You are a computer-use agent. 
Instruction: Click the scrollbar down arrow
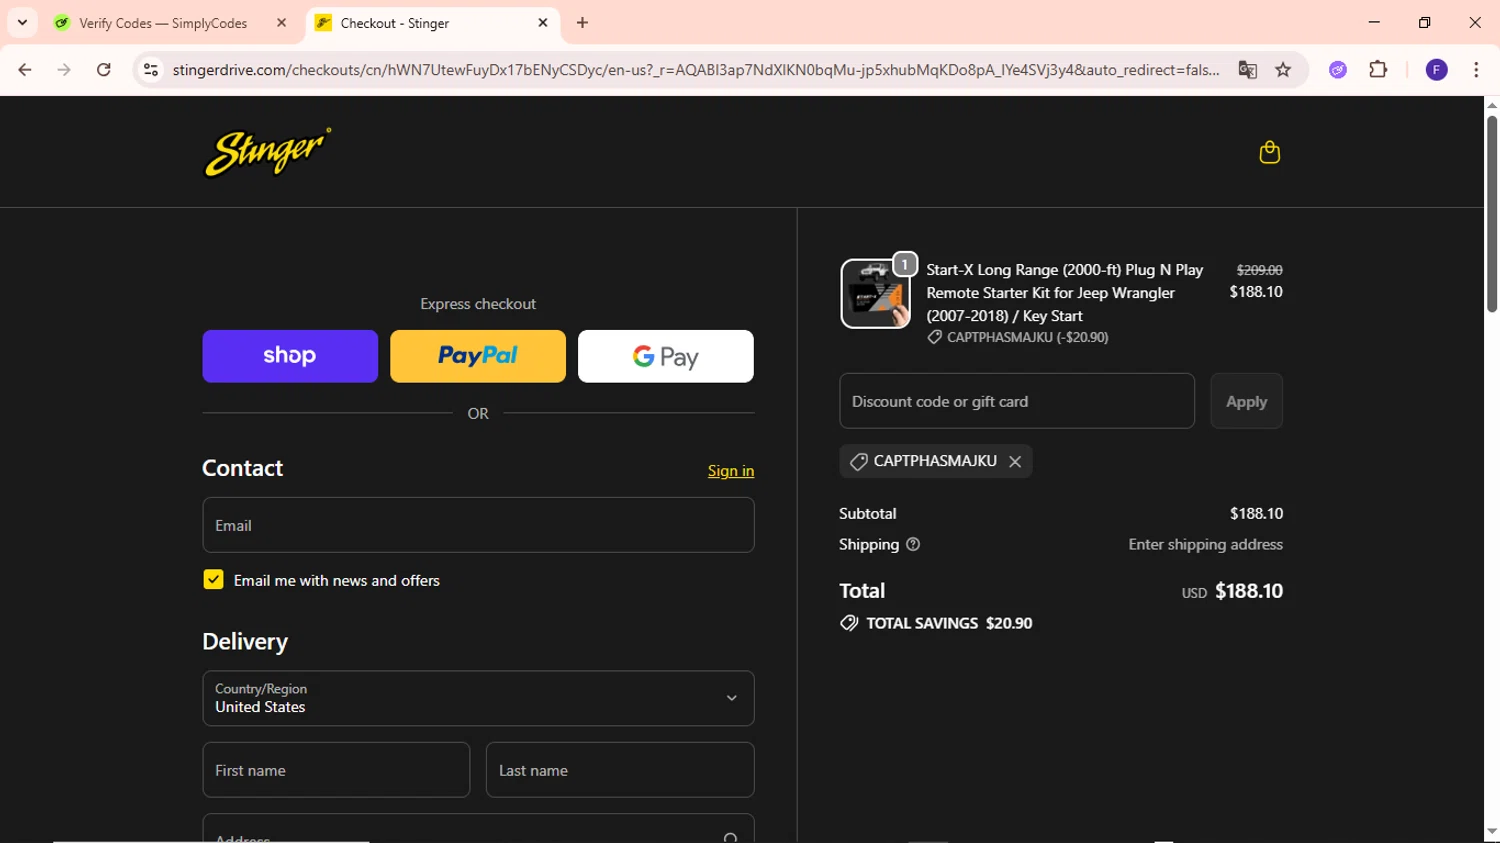1492,832
